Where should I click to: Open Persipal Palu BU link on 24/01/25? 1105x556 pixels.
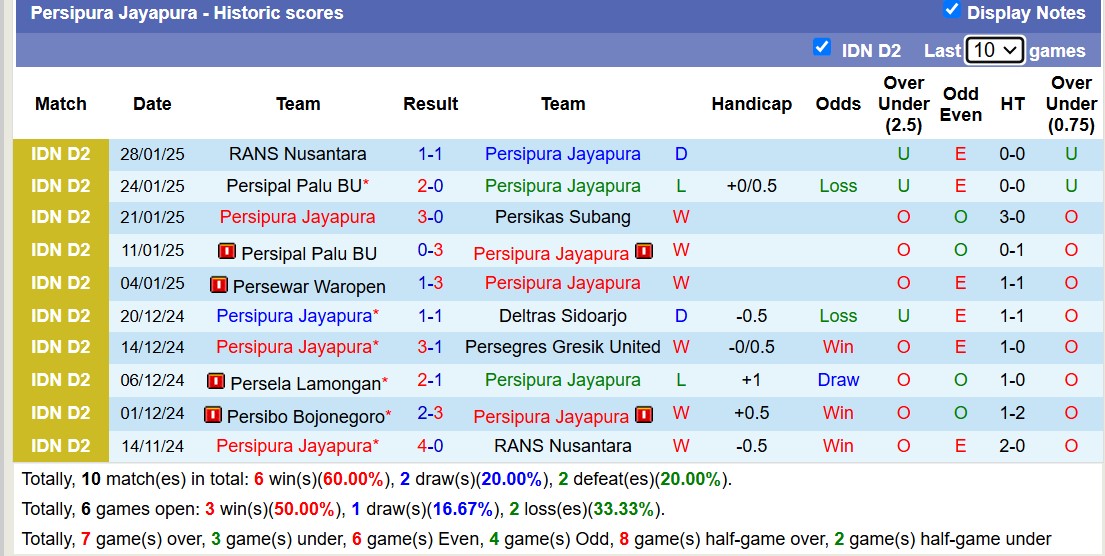click(293, 186)
